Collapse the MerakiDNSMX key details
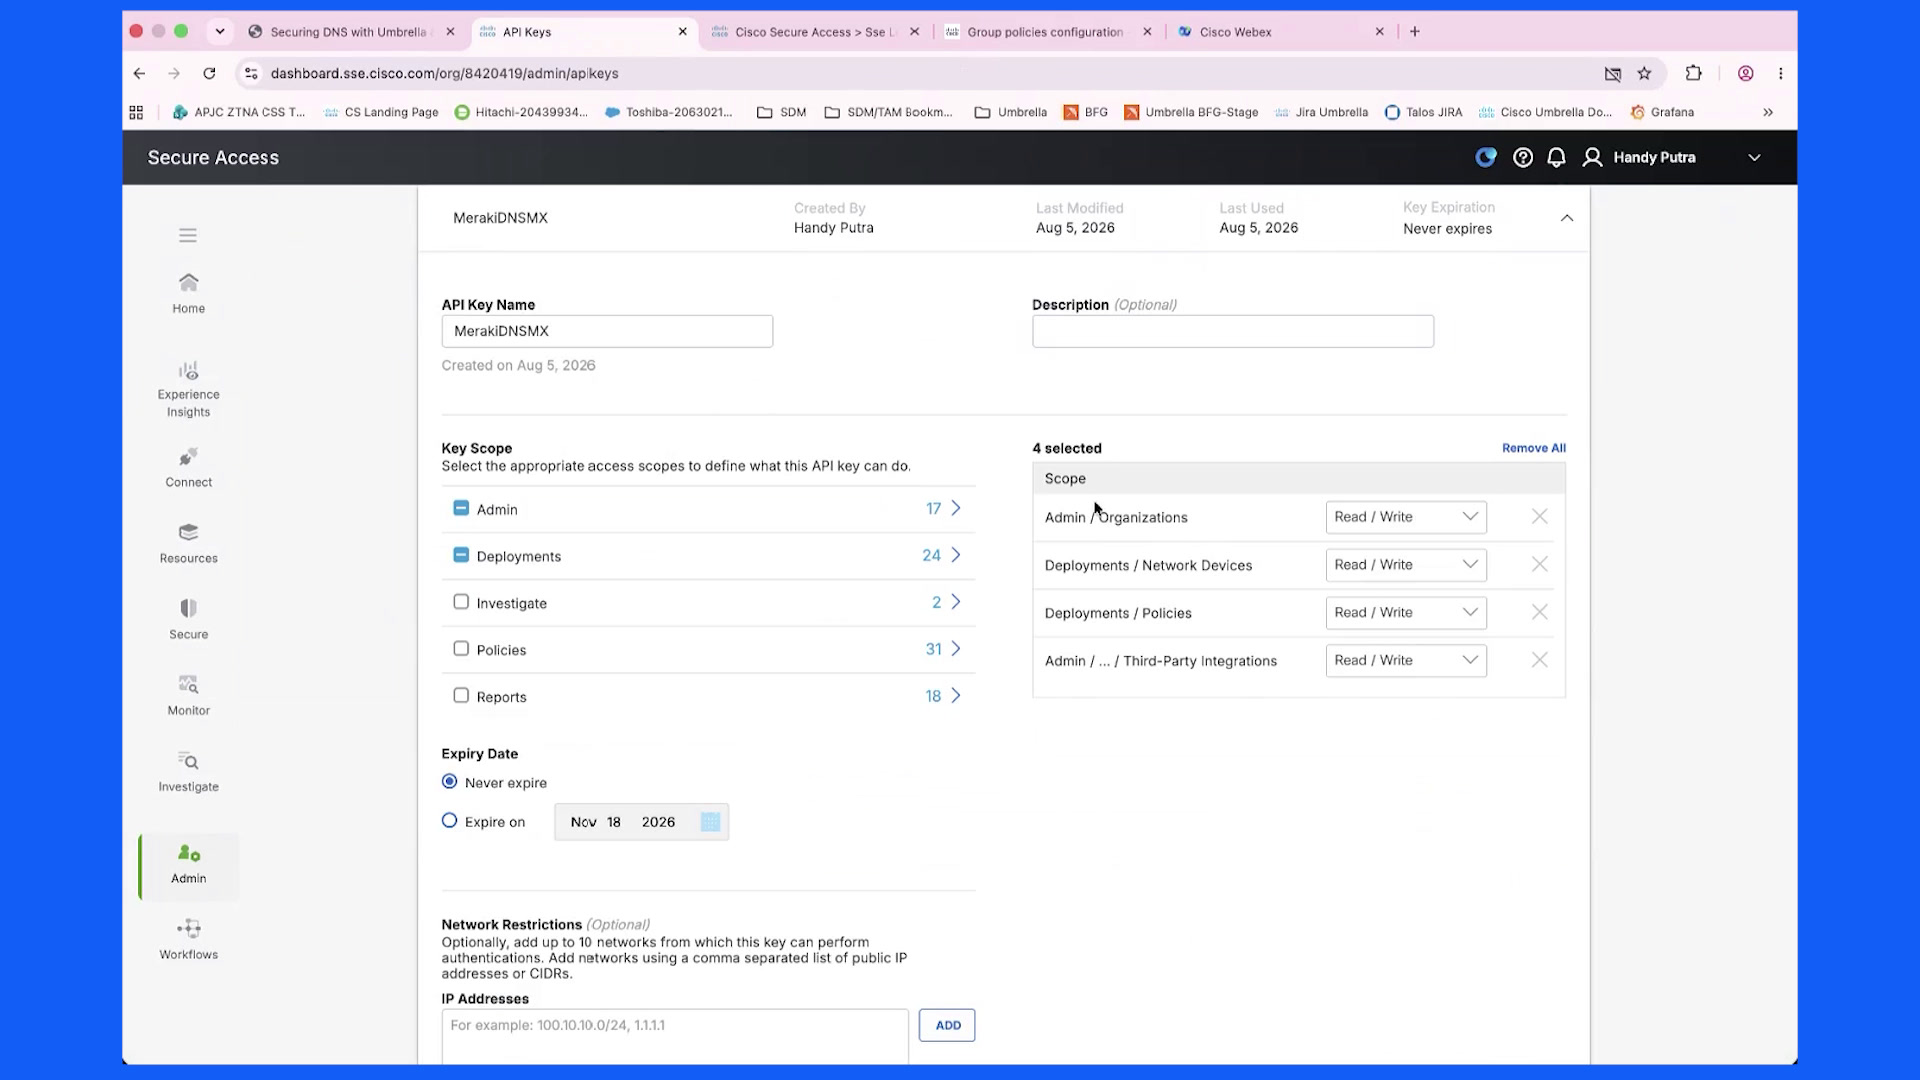The height and width of the screenshot is (1080, 1920). tap(1567, 218)
